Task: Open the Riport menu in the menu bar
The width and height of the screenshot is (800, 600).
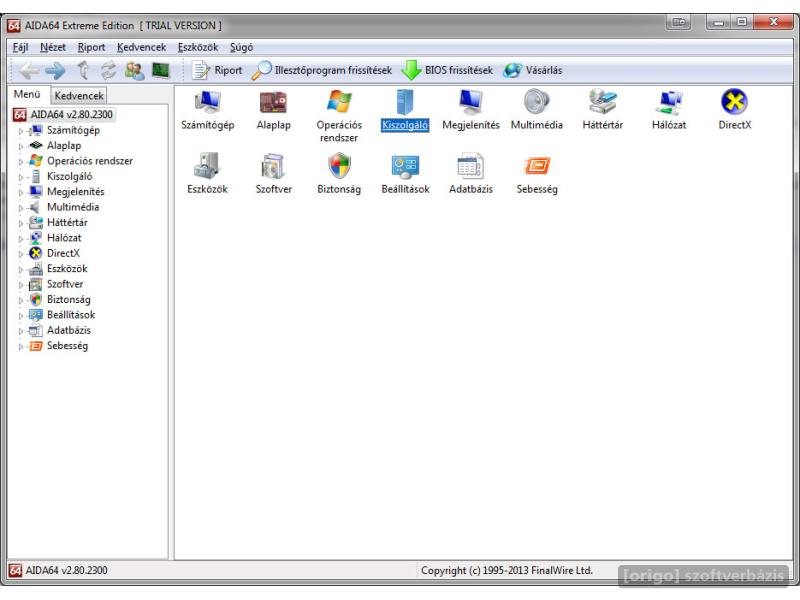Action: click(x=91, y=47)
